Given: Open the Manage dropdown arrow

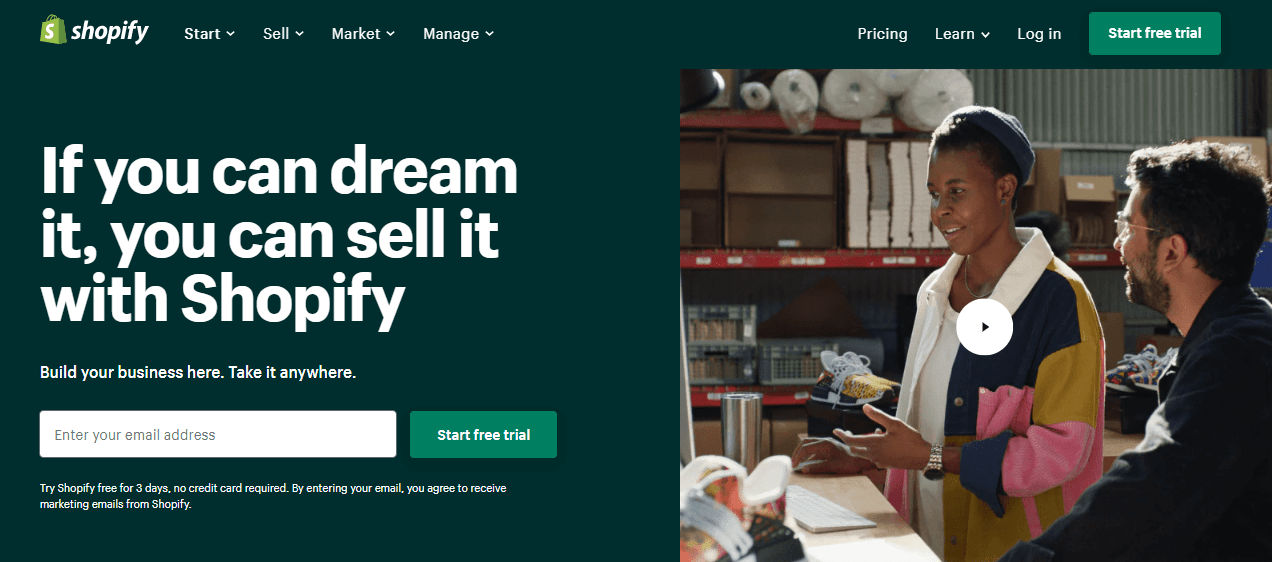Looking at the screenshot, I should coord(490,34).
